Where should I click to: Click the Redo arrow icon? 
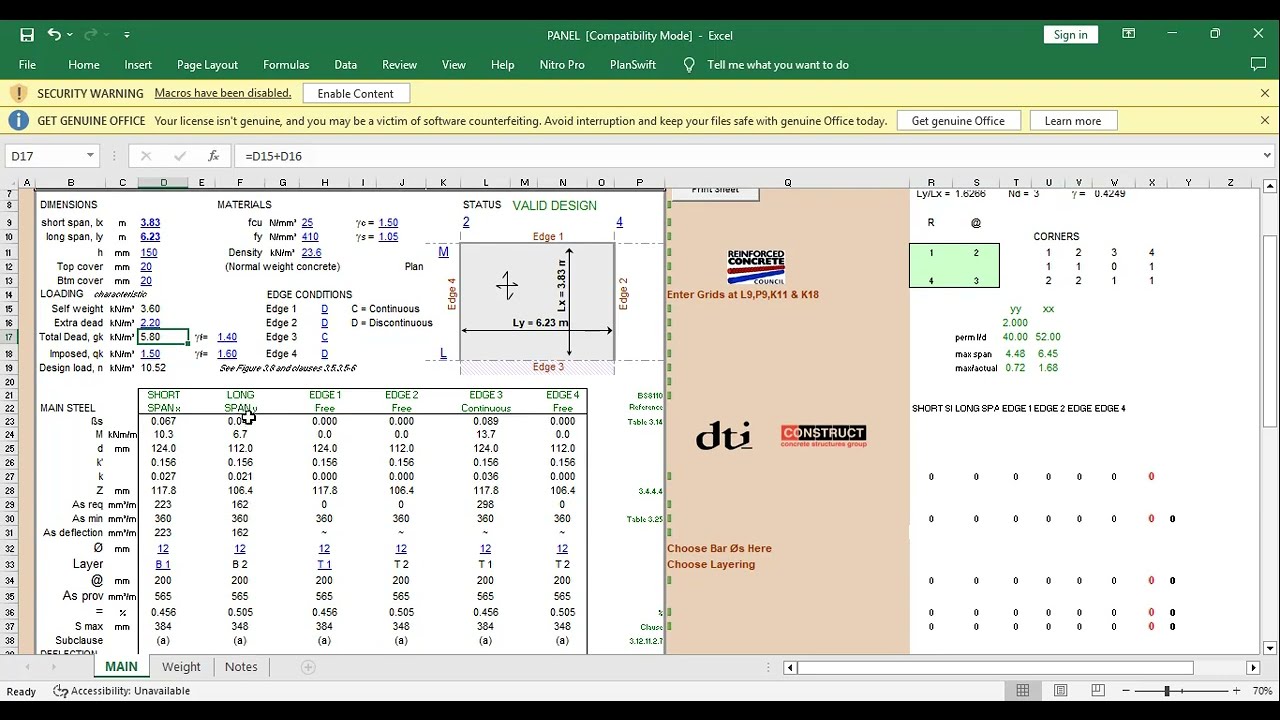[90, 35]
